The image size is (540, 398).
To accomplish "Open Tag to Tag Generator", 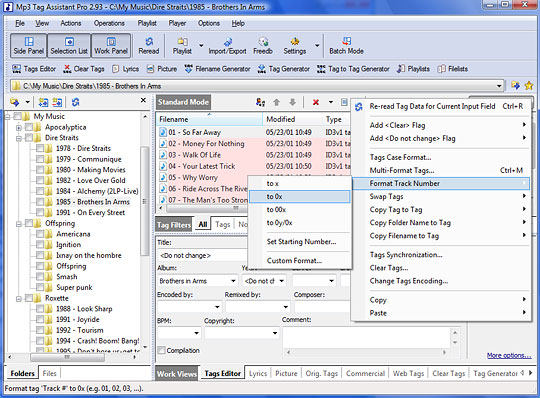I will coord(353,69).
